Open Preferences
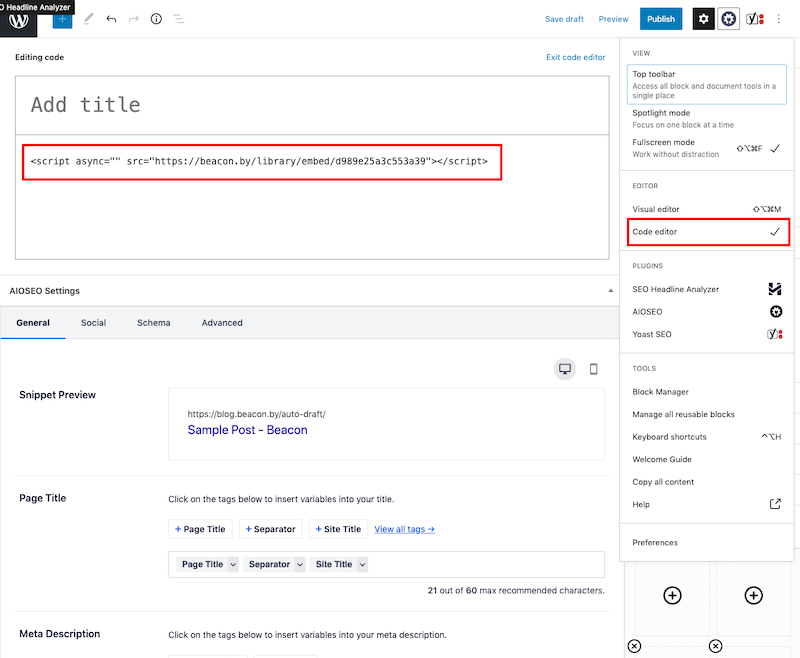Image resolution: width=800 pixels, height=658 pixels. (707, 542)
